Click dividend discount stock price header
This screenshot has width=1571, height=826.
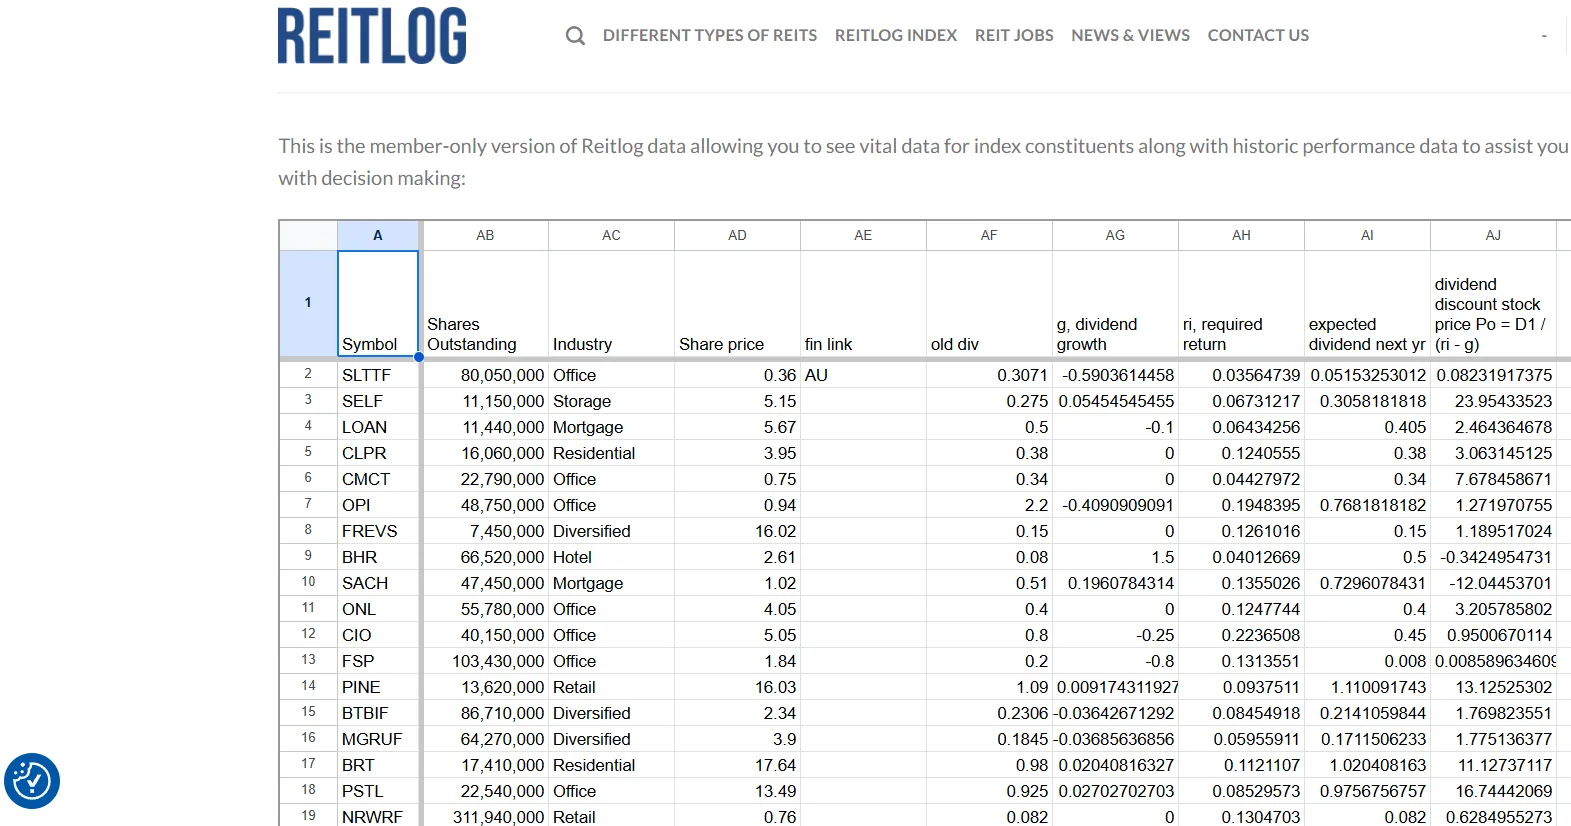1493,303
